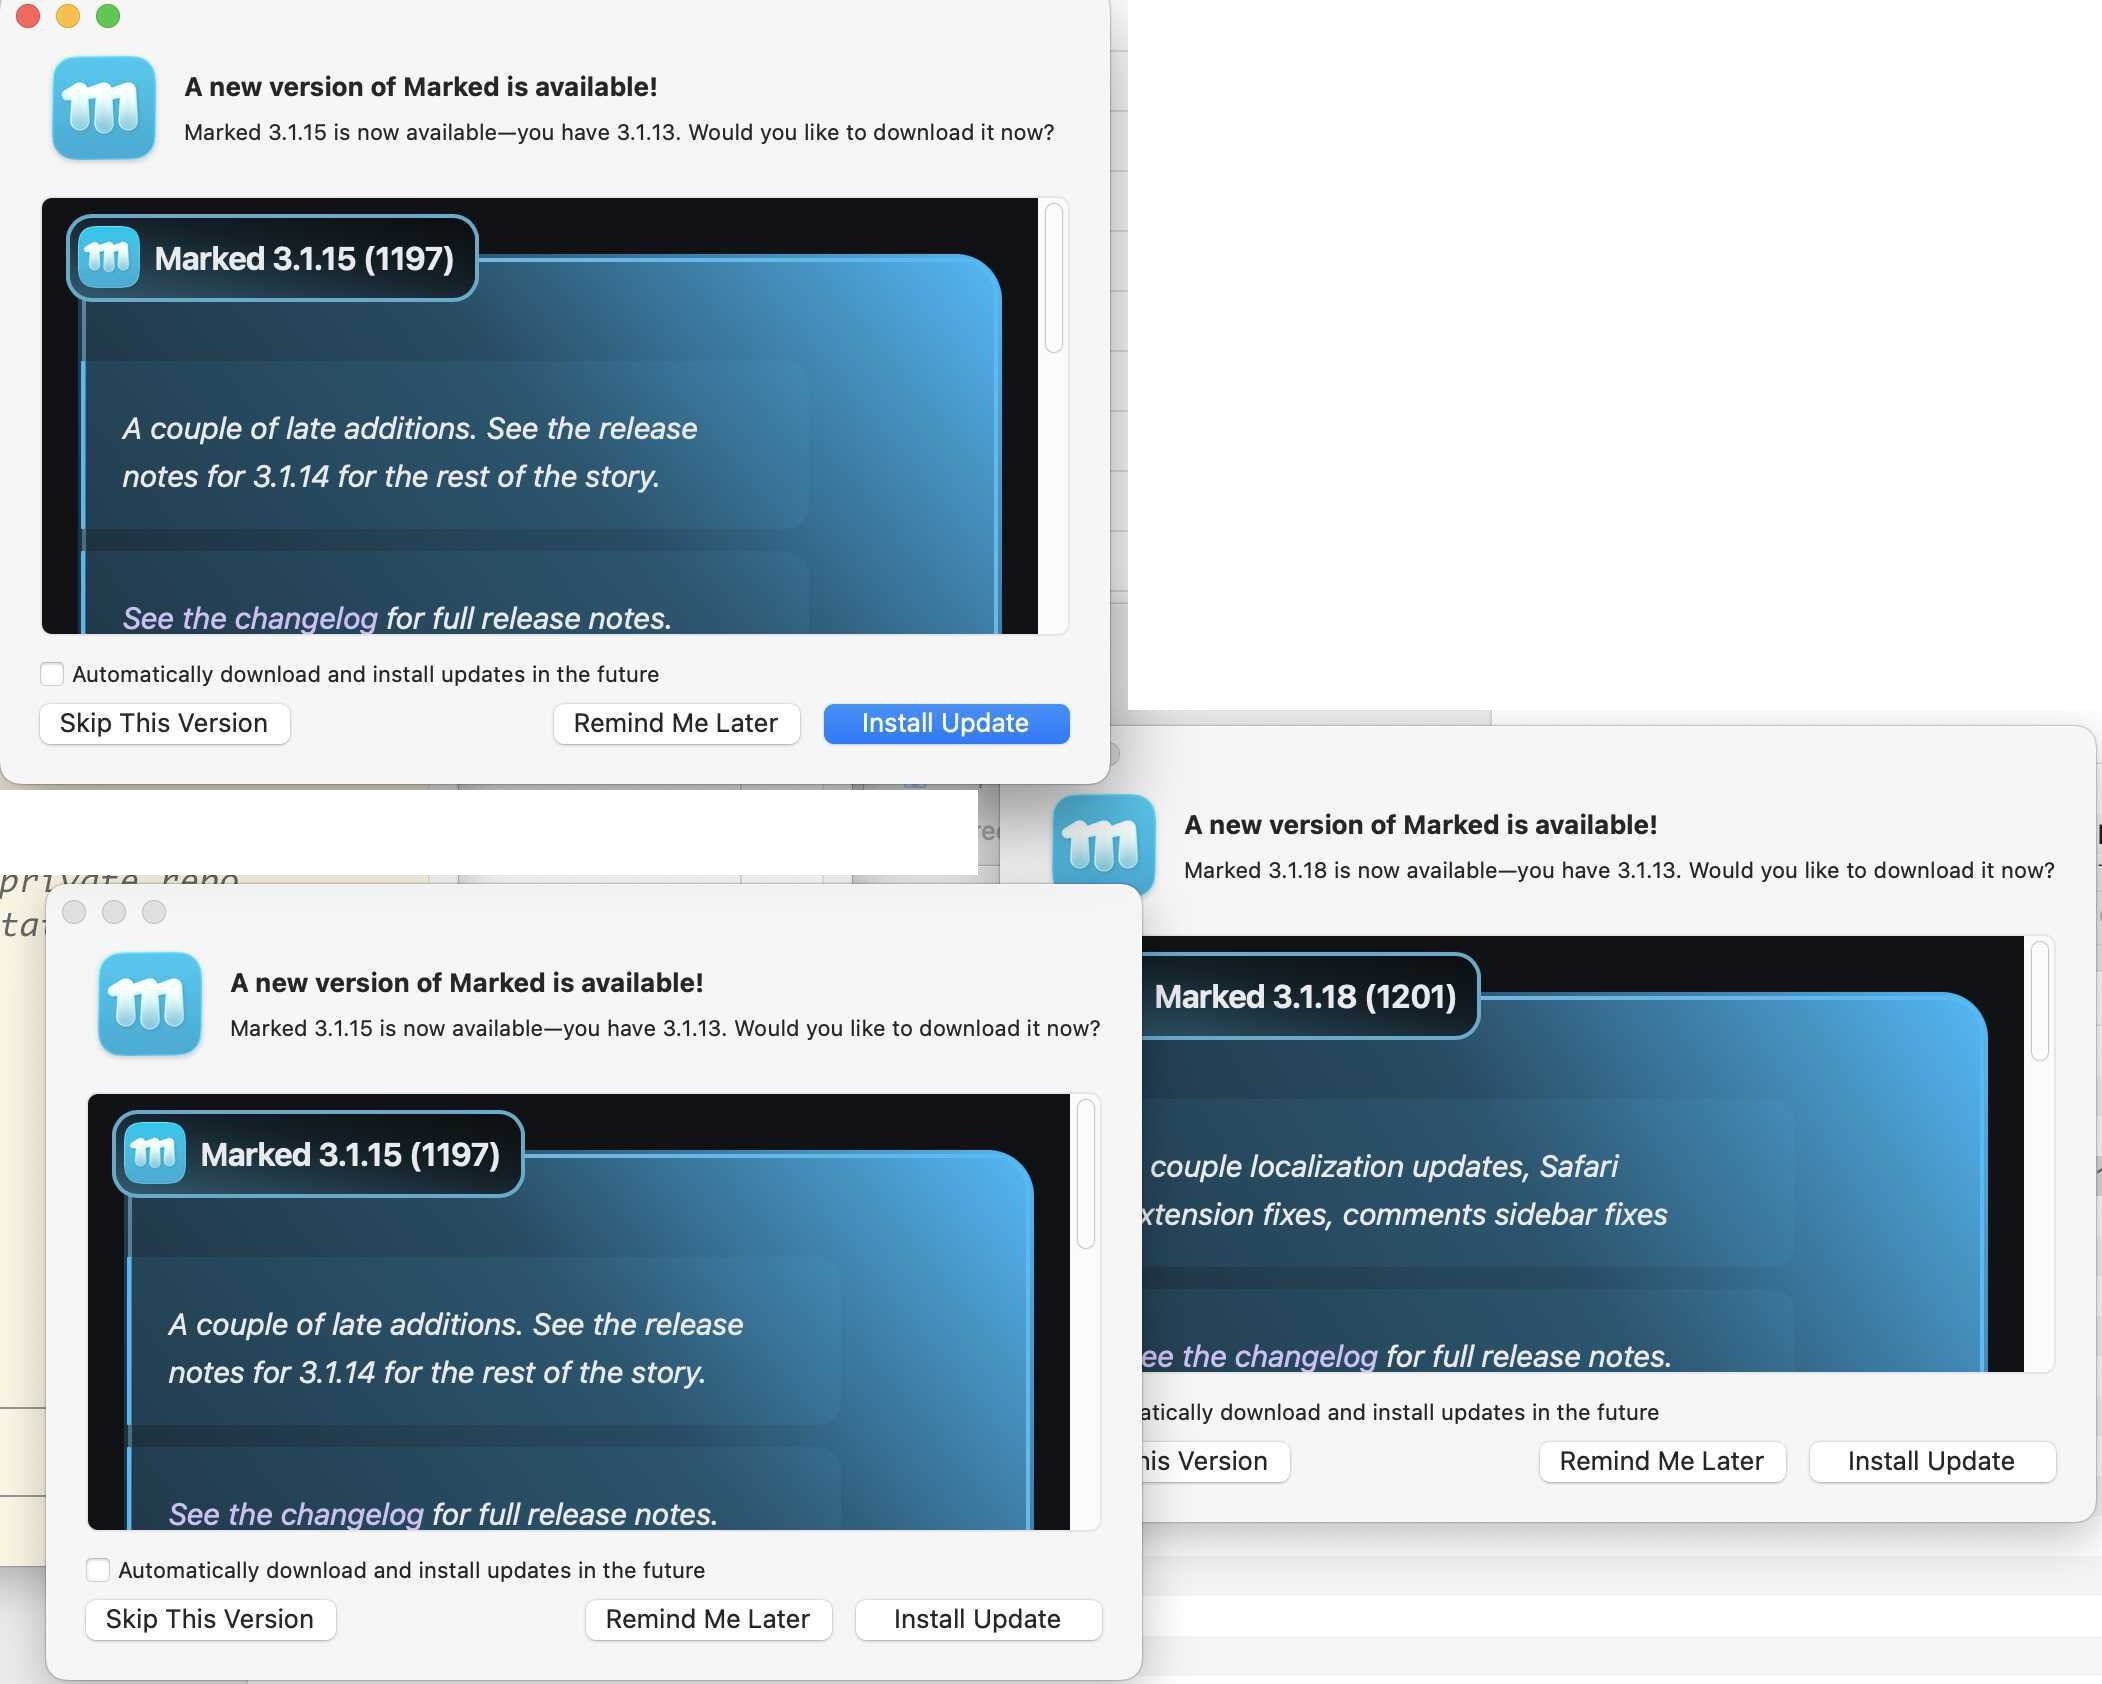Click the release notes scrollbar in the lower 3.1.15 dialog
Viewport: 2102px width, 1684px height.
1086,1174
